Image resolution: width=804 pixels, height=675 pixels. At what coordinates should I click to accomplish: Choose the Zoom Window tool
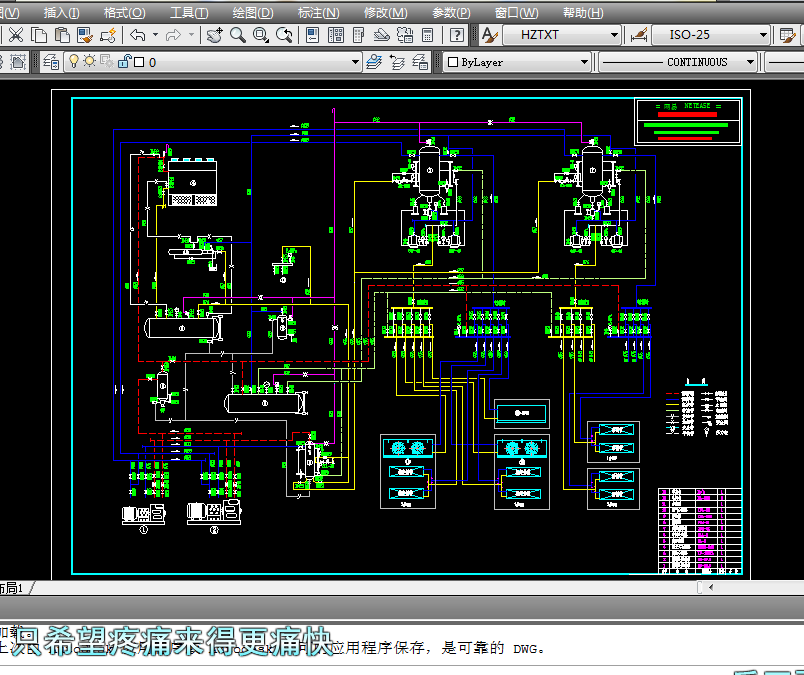coord(260,35)
